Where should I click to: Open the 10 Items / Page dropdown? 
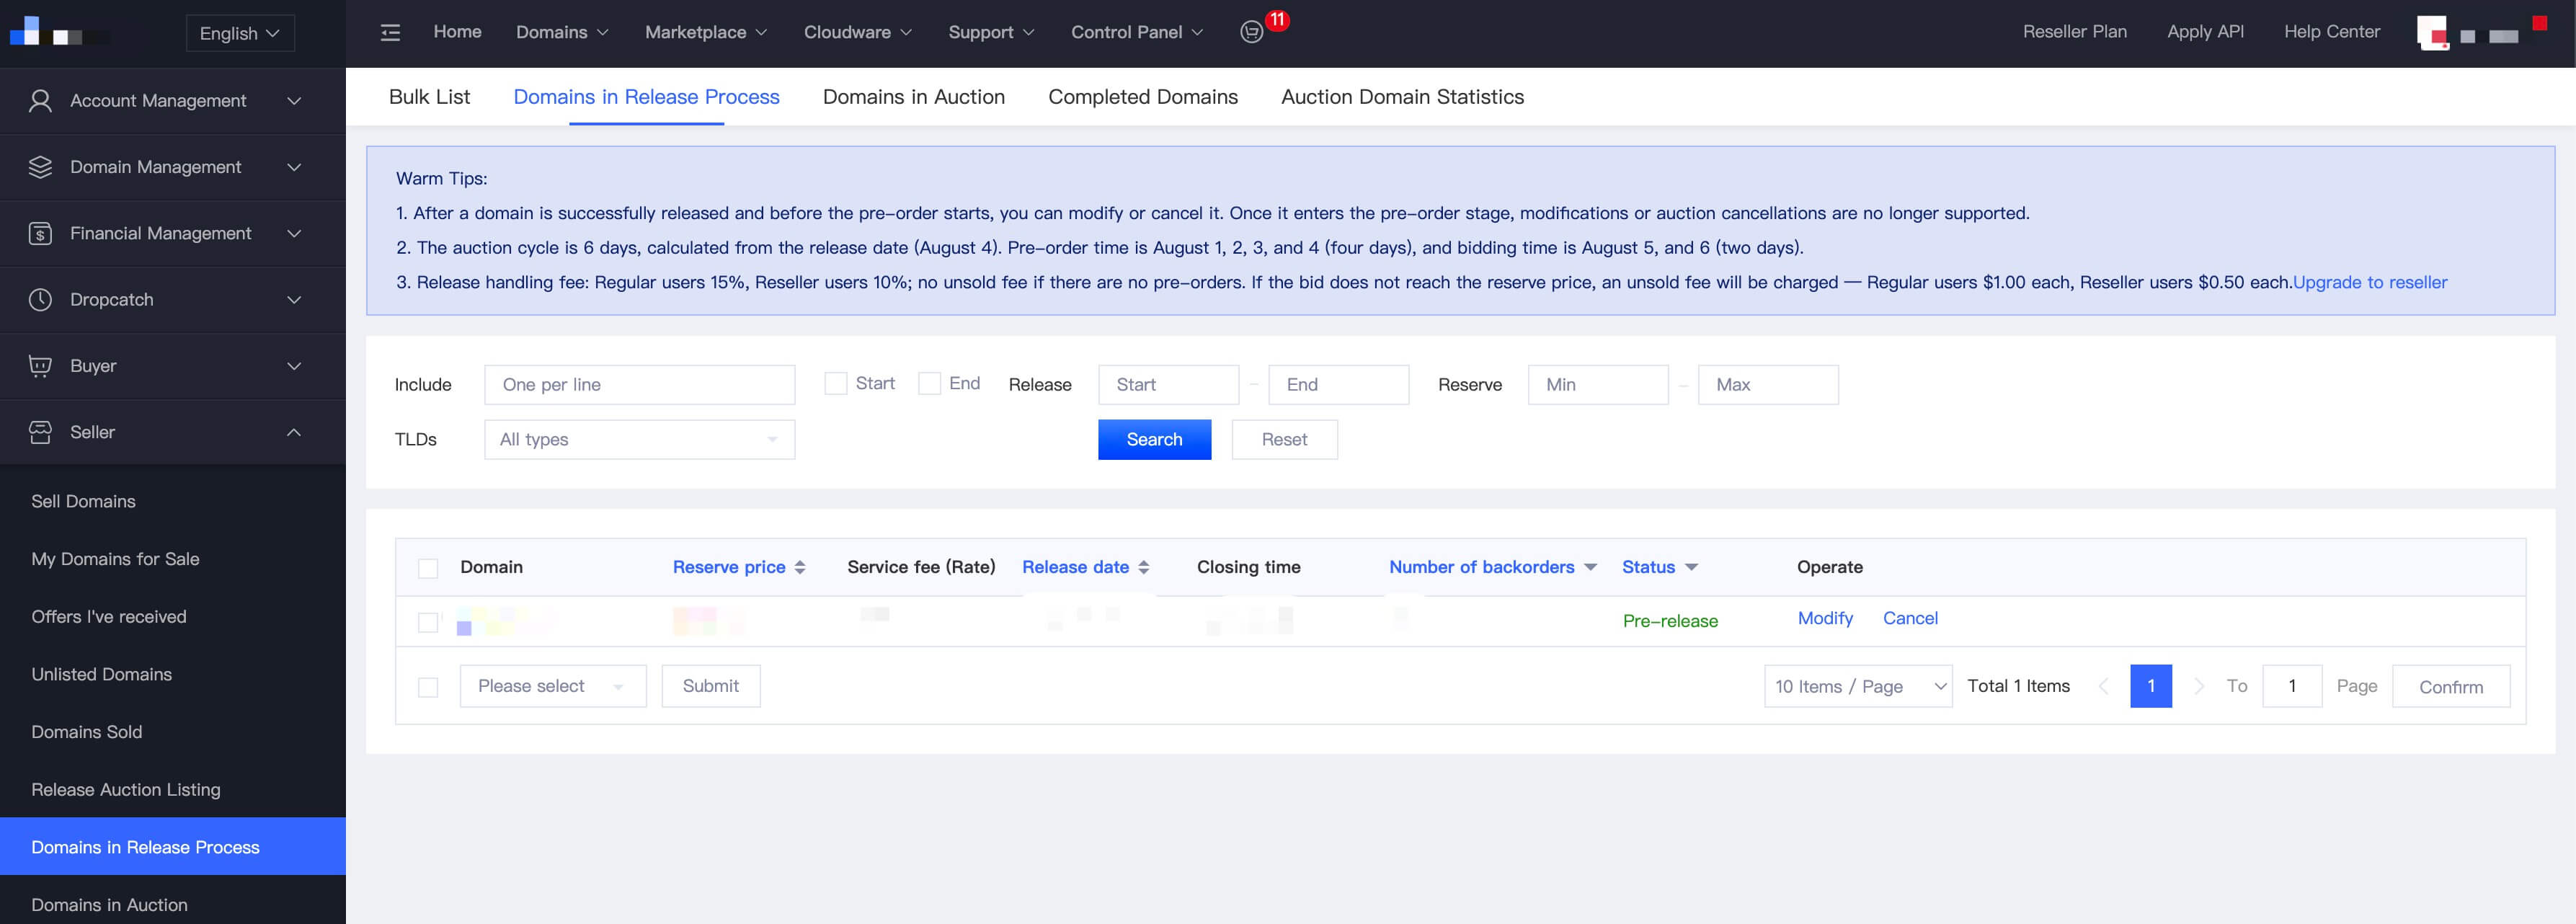point(1857,686)
